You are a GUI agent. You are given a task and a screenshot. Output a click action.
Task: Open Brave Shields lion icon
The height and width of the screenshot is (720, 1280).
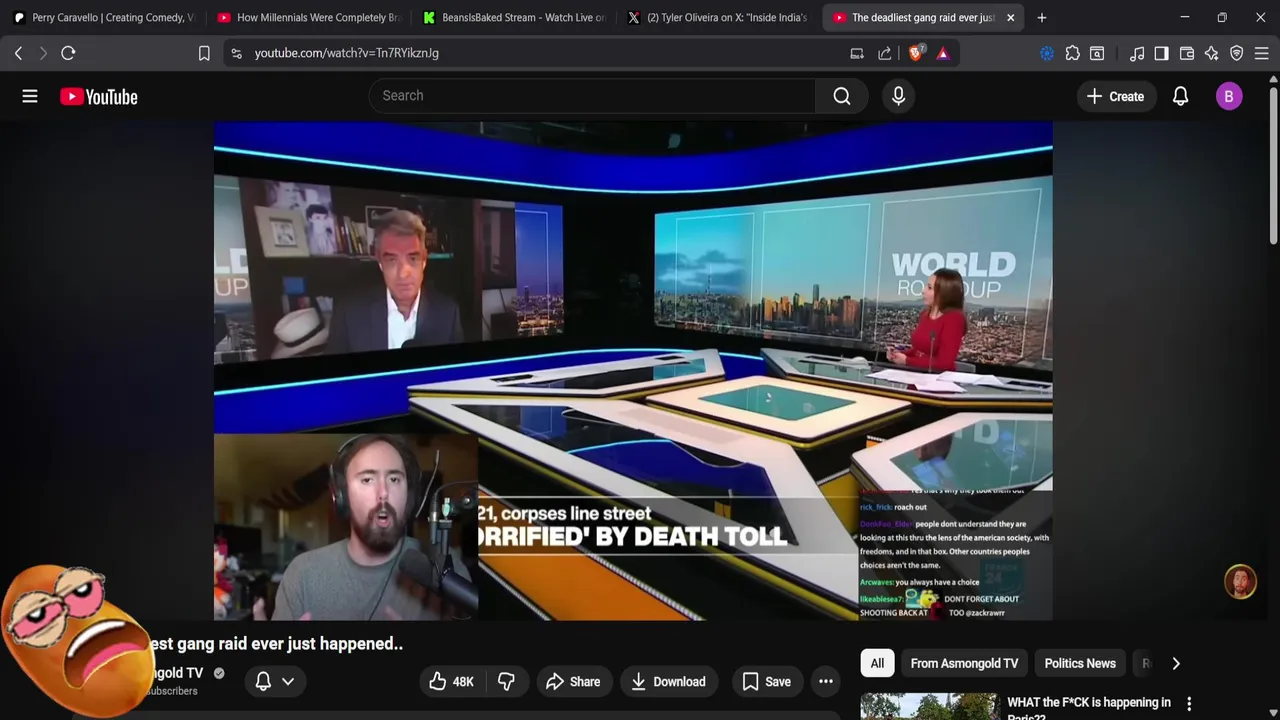tap(915, 53)
